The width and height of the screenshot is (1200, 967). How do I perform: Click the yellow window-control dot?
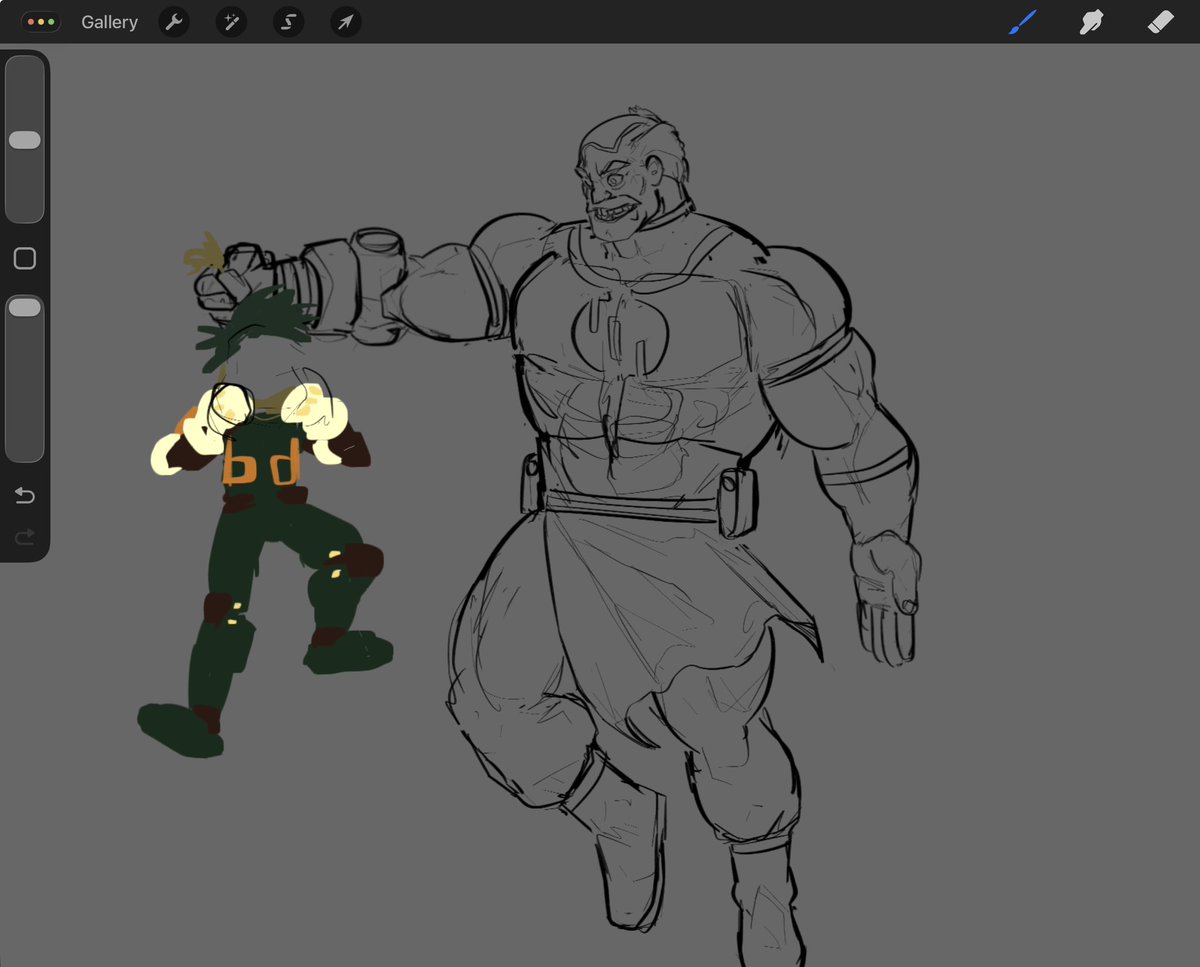[x=41, y=21]
